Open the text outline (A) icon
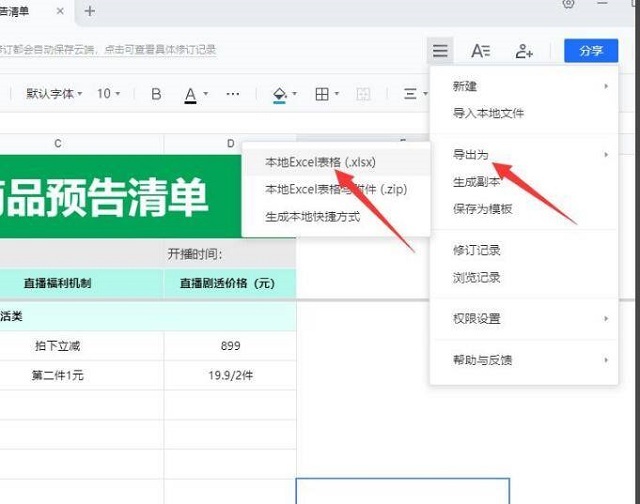Viewport: 640px width, 504px height. (x=480, y=51)
